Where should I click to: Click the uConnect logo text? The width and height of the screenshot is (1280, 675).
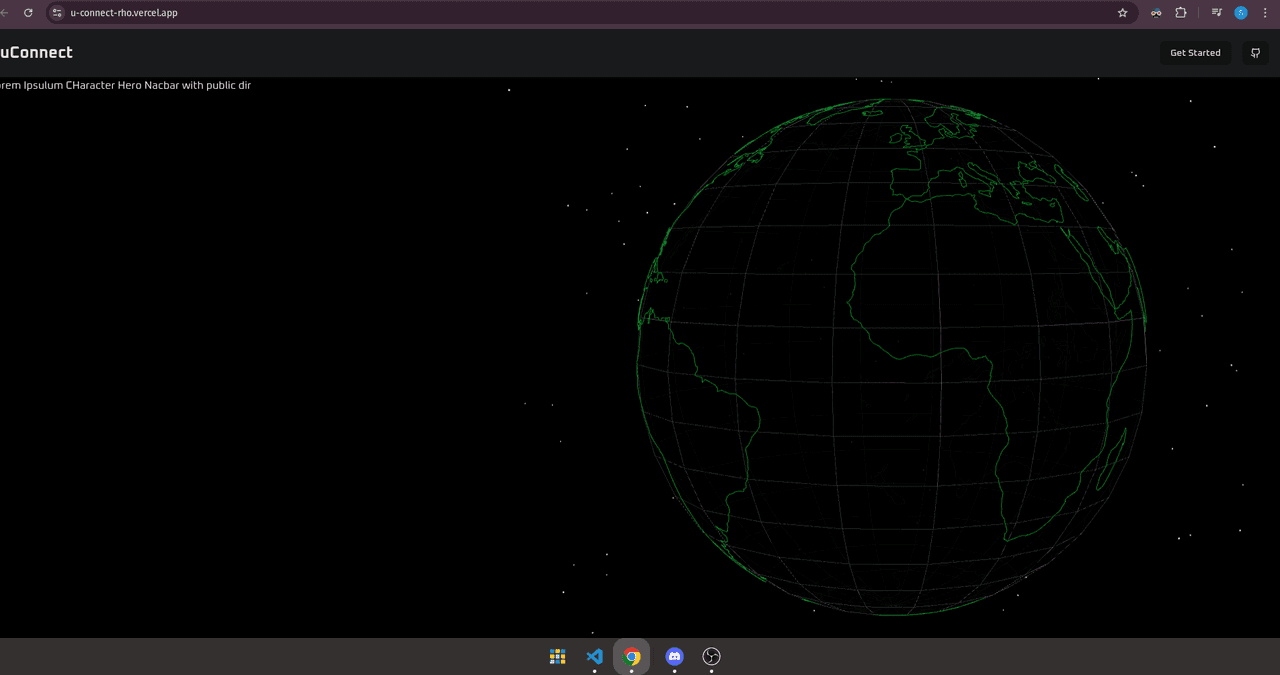[37, 53]
